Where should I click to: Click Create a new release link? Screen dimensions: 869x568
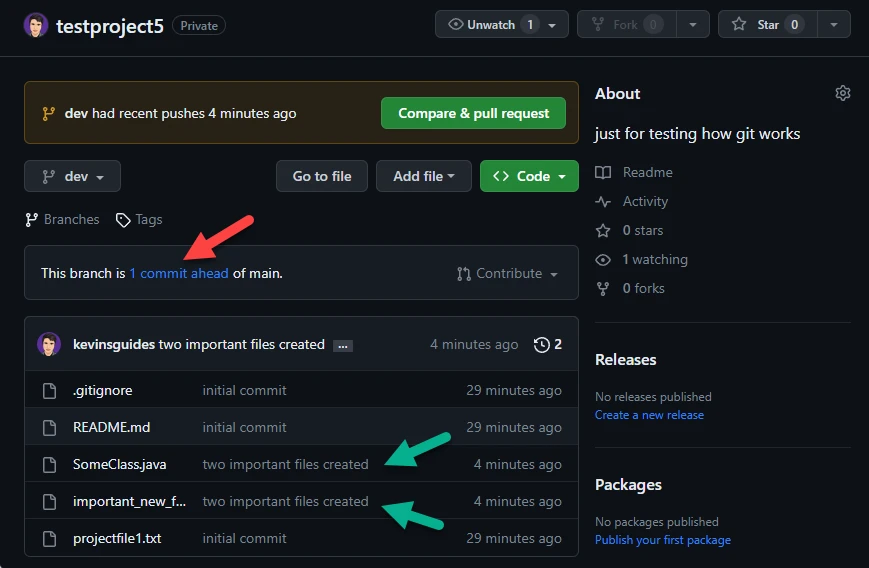click(649, 414)
